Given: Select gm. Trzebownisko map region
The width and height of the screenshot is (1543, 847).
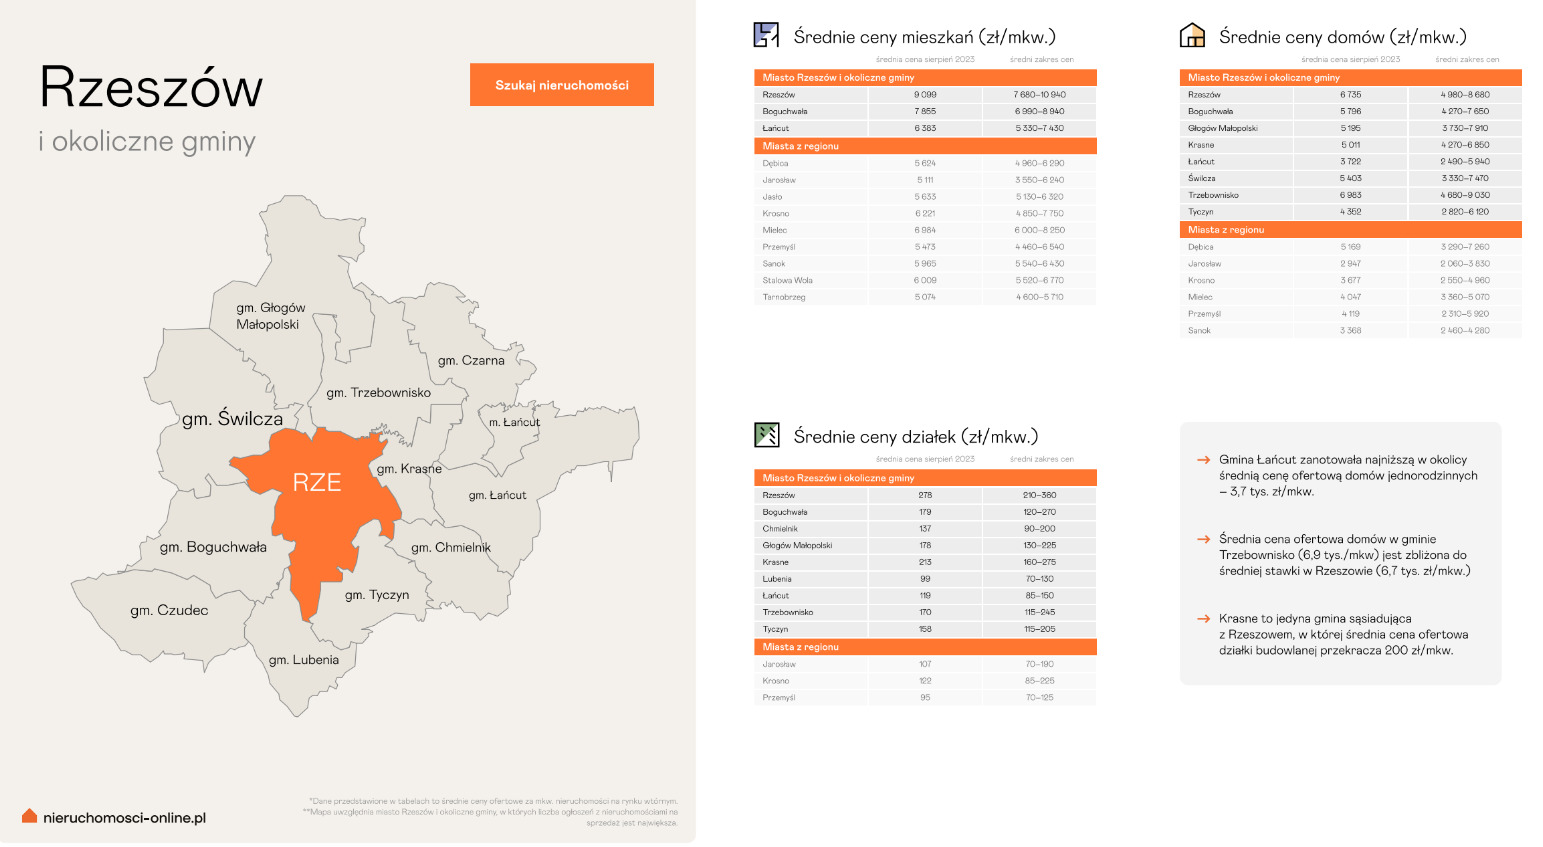Looking at the screenshot, I should (x=378, y=393).
